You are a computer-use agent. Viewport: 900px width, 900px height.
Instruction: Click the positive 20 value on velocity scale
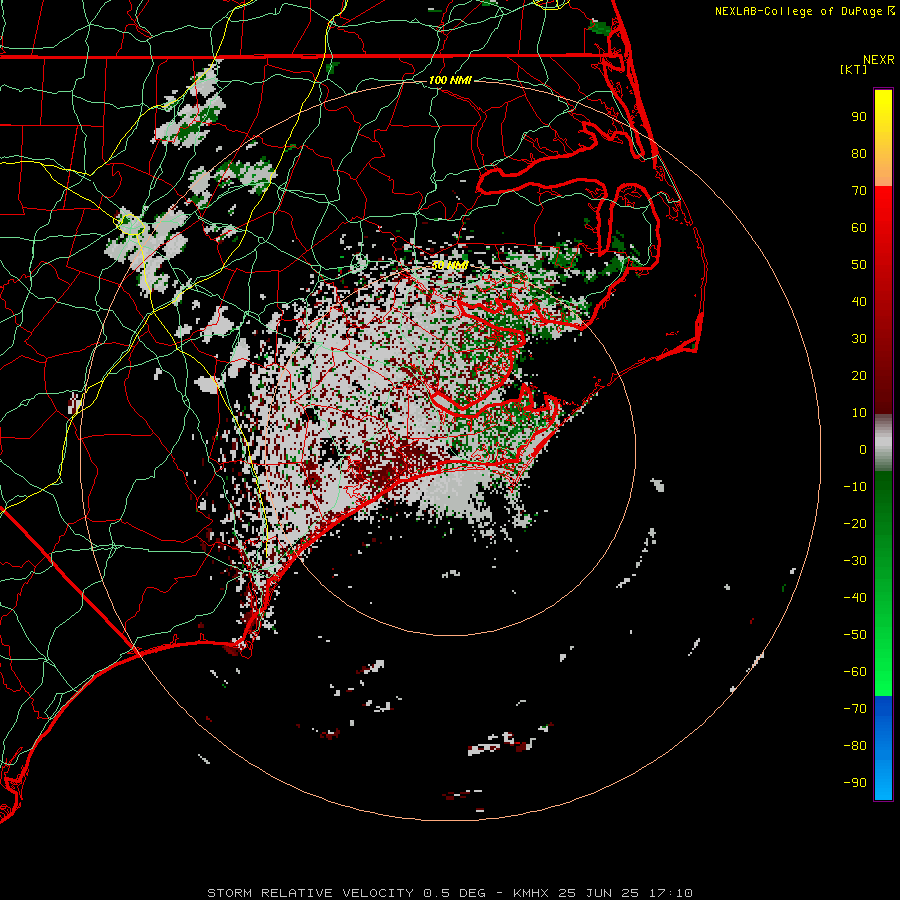tap(859, 375)
